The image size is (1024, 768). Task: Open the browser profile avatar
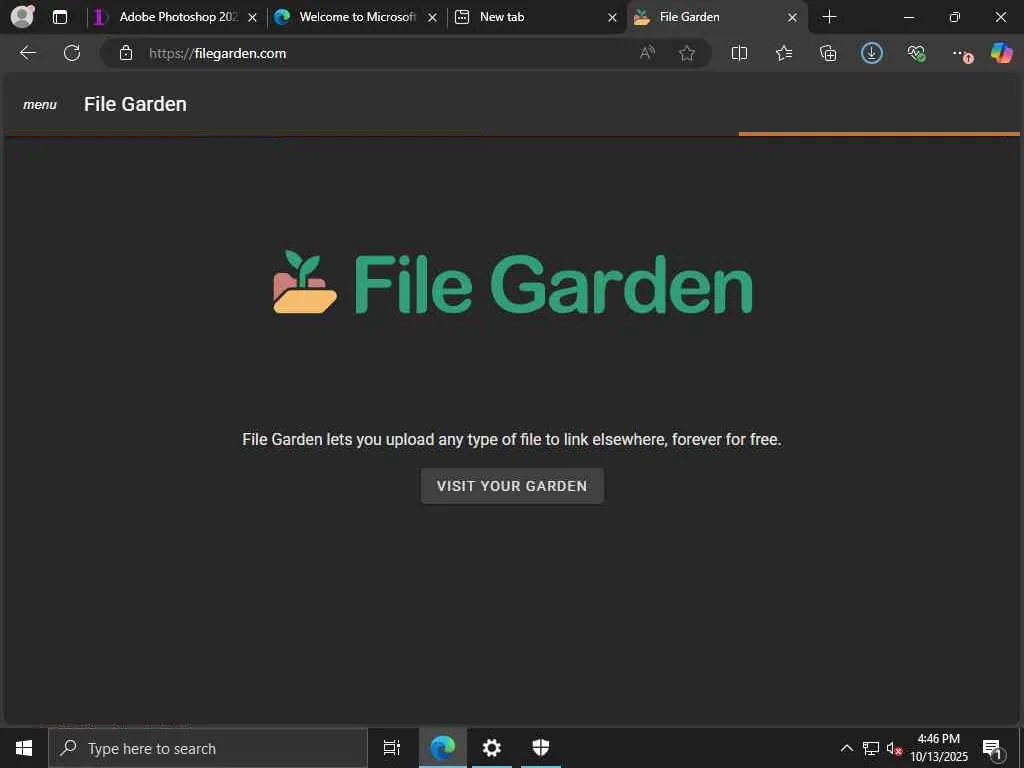click(x=22, y=17)
